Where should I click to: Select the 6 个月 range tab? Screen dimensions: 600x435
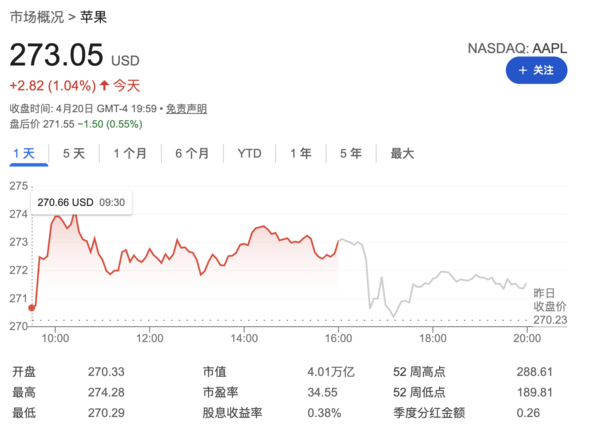[192, 154]
